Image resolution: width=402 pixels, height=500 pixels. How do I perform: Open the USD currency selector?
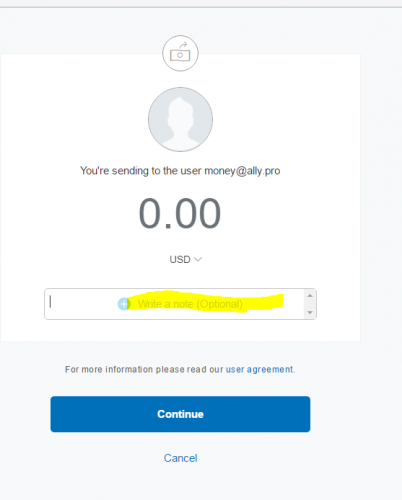point(186,259)
